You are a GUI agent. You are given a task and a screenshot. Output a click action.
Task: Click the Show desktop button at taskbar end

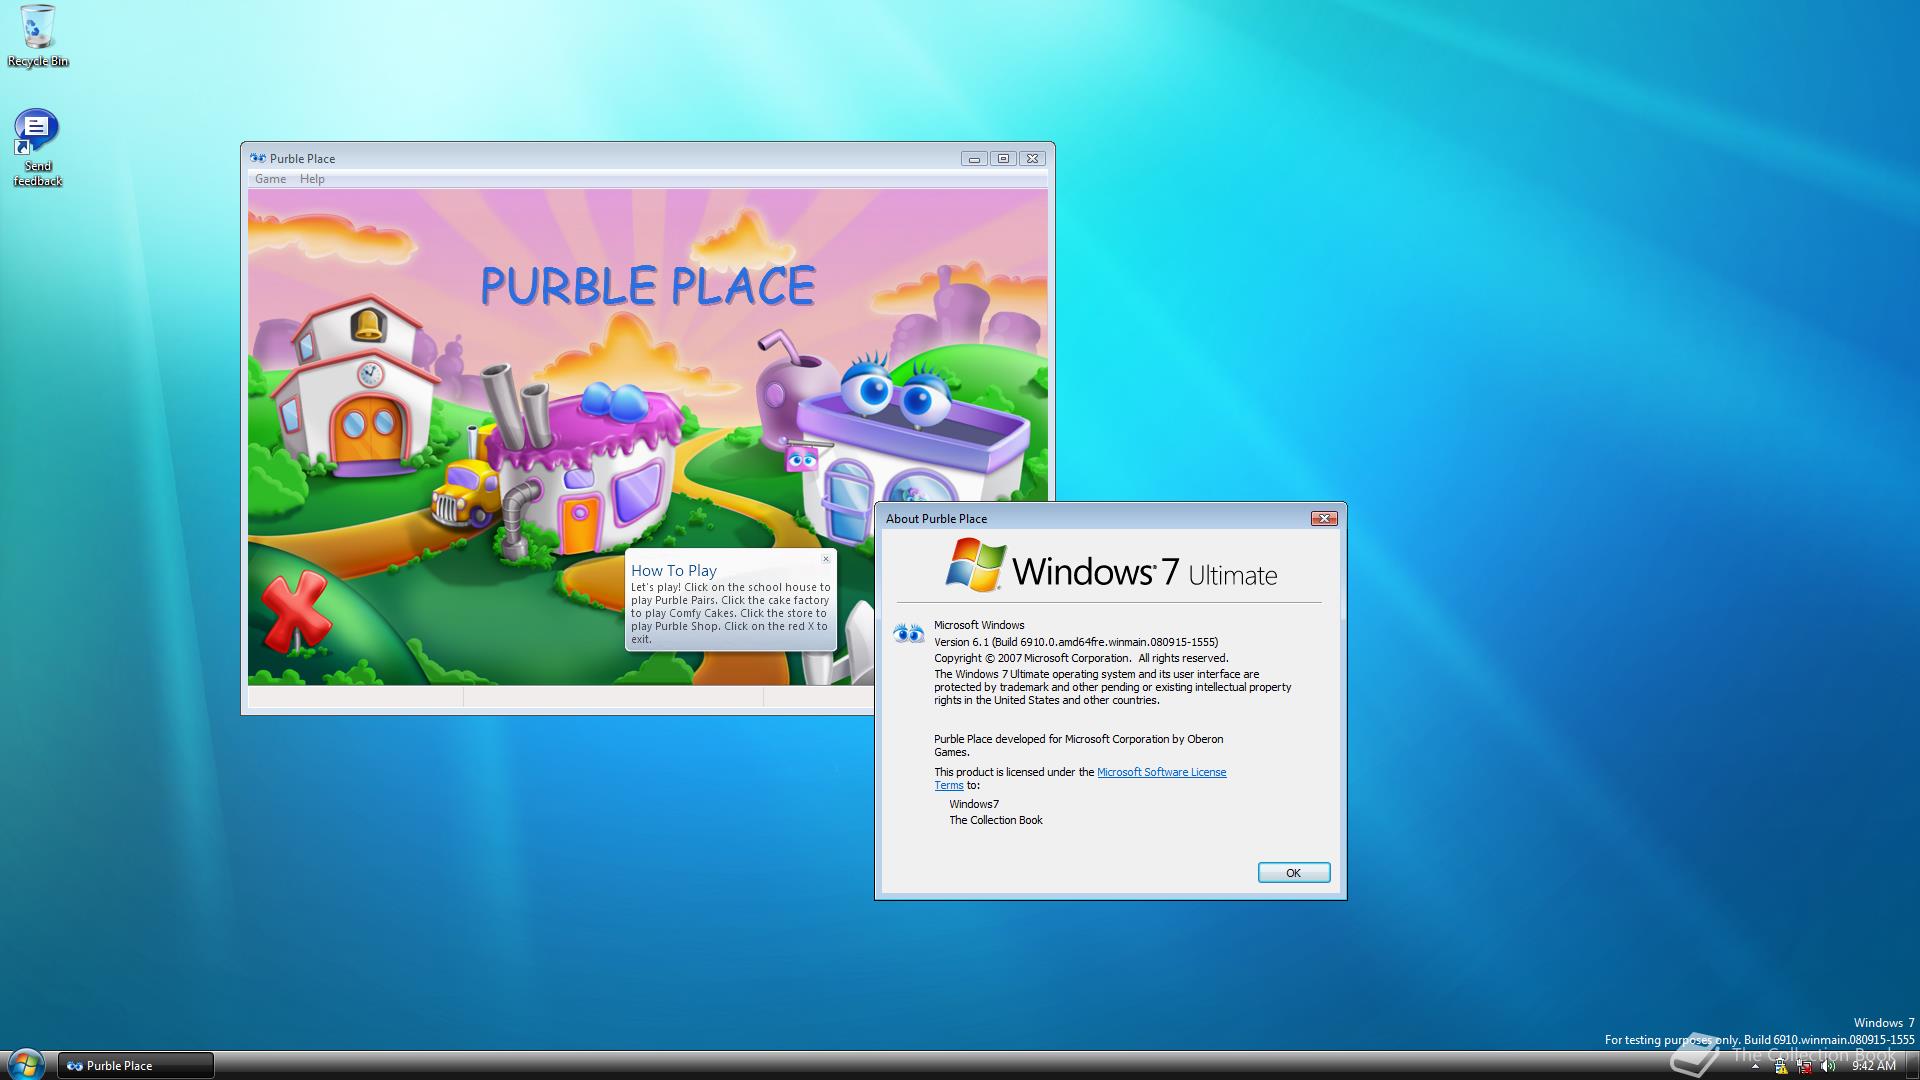pyautogui.click(x=1912, y=1066)
